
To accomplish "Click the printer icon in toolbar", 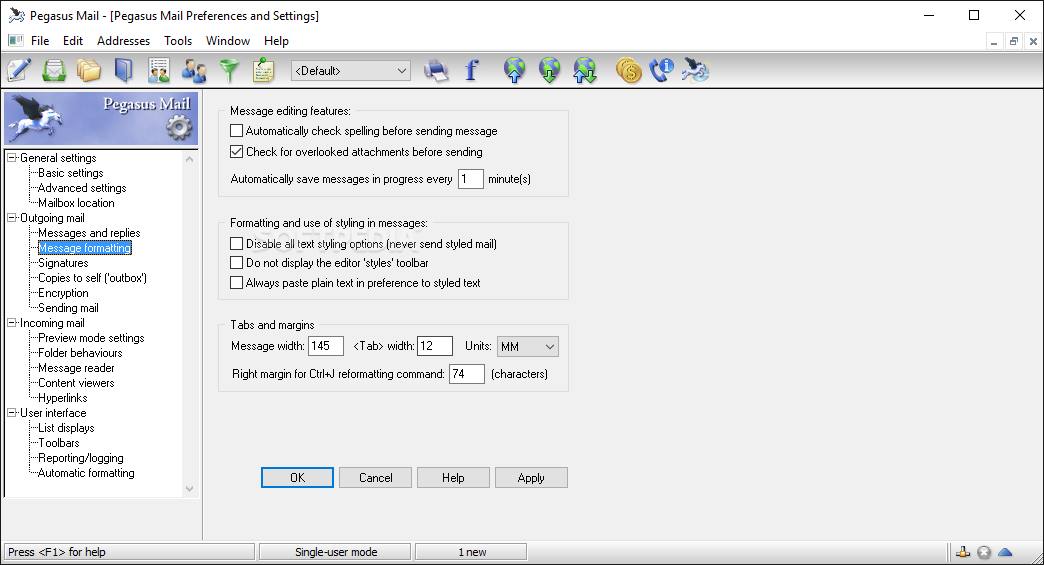I will [x=436, y=70].
